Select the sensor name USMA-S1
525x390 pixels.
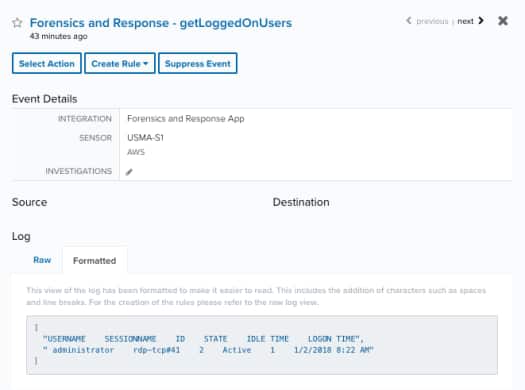[x=145, y=138]
